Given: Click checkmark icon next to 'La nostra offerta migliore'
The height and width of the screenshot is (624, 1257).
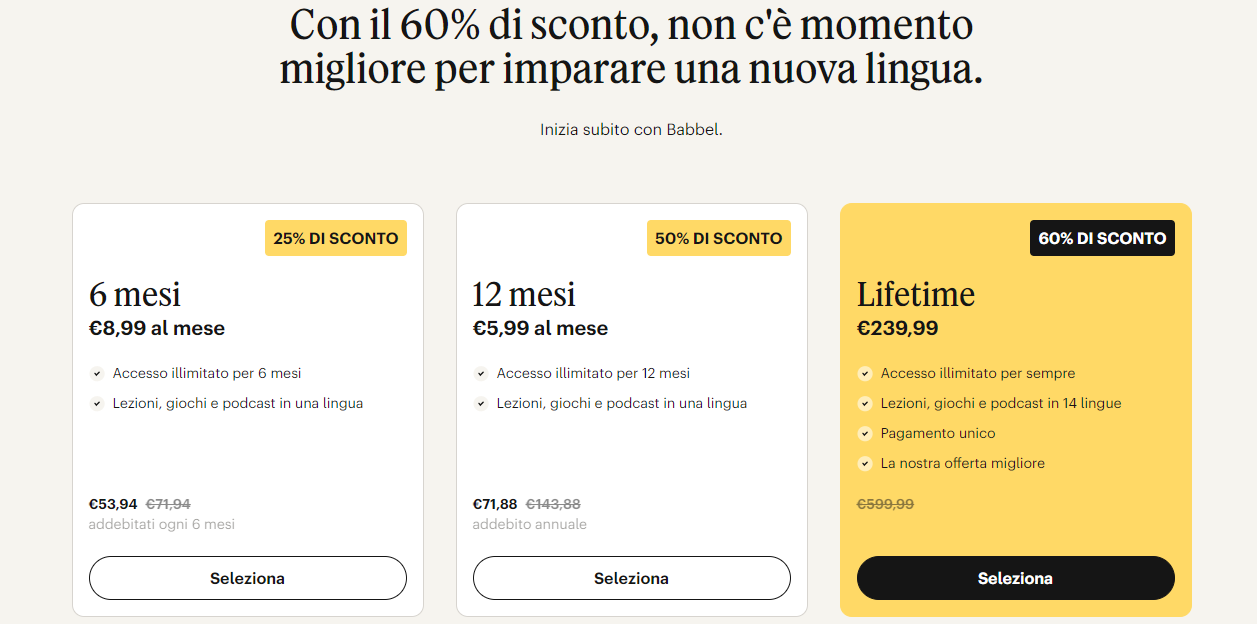Looking at the screenshot, I should [865, 464].
